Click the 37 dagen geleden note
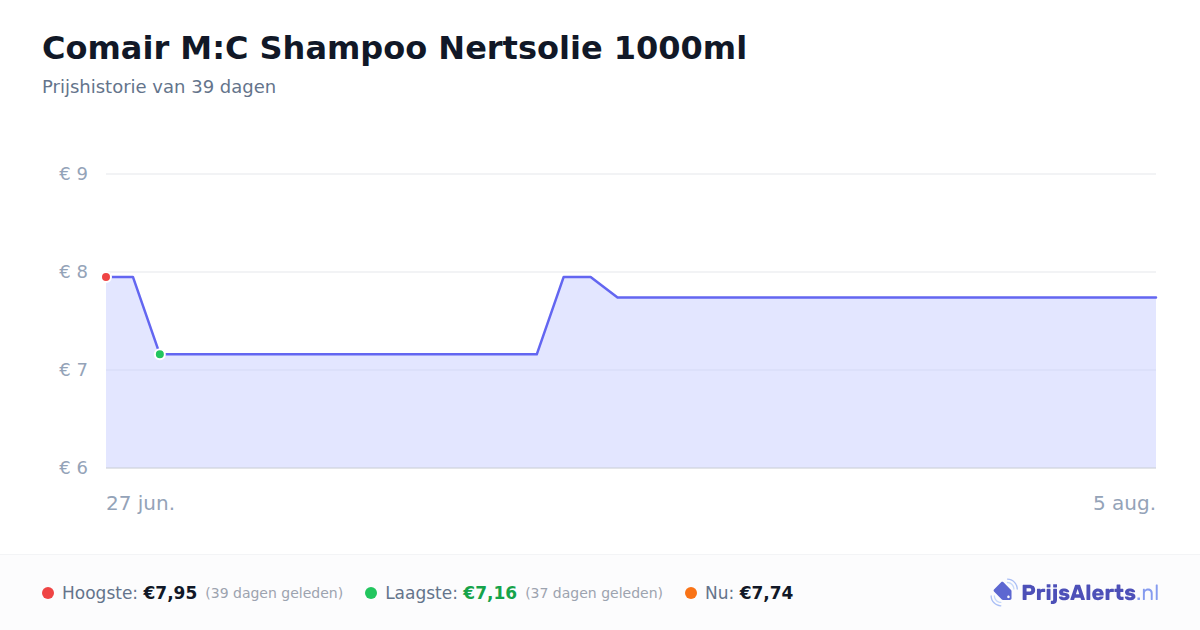 (594, 593)
